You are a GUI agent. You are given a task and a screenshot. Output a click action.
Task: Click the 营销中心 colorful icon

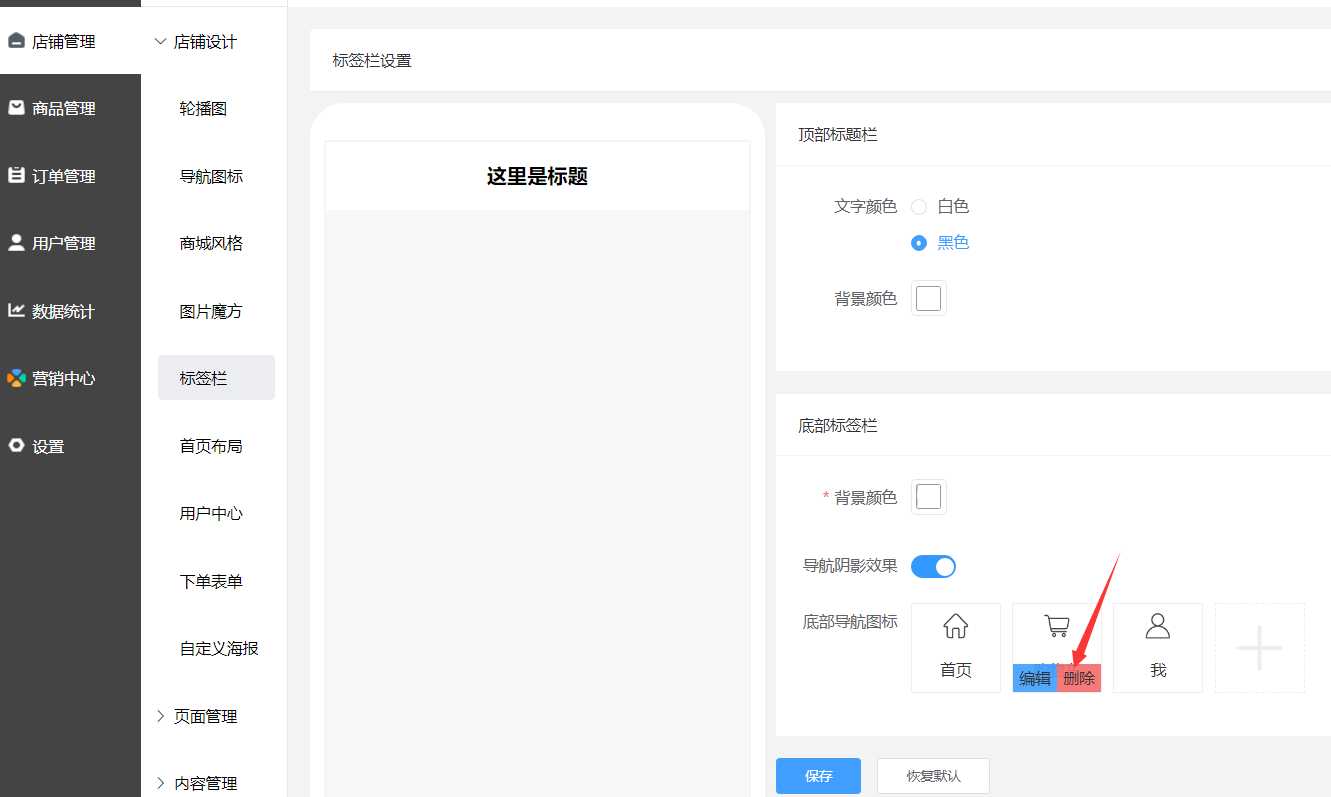(x=16, y=378)
